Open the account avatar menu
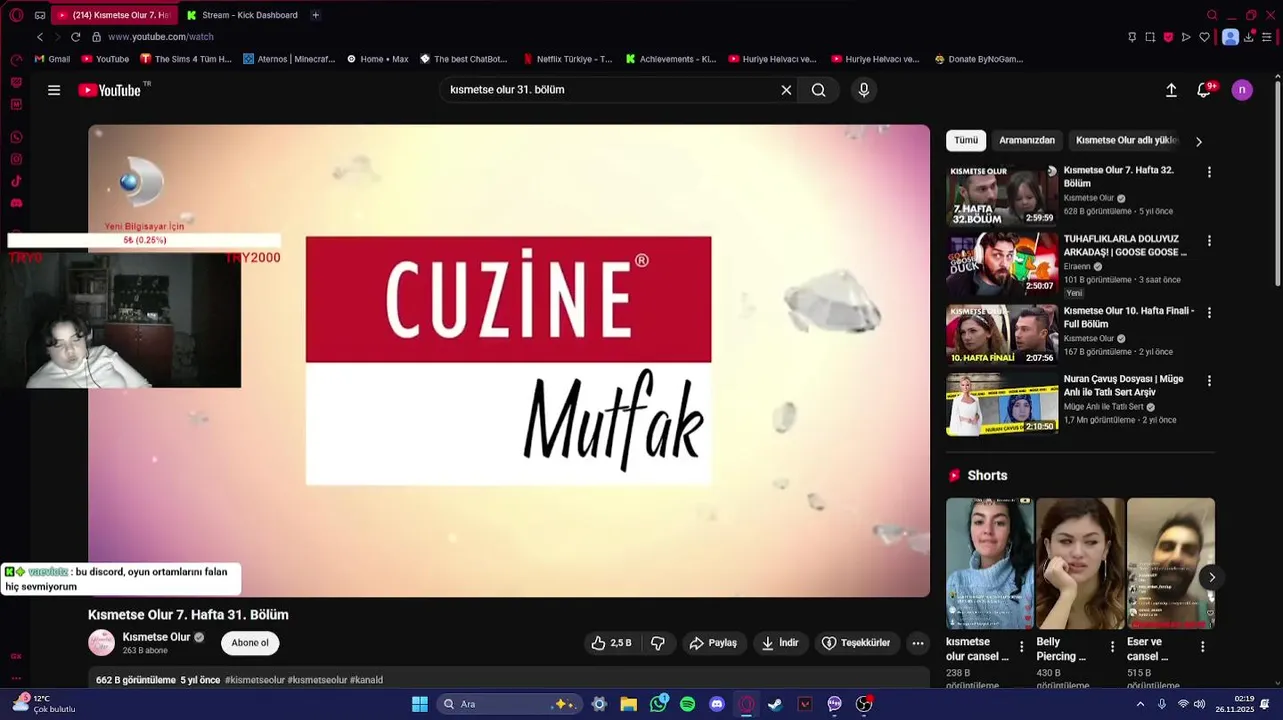The image size is (1283, 720). 1242,90
